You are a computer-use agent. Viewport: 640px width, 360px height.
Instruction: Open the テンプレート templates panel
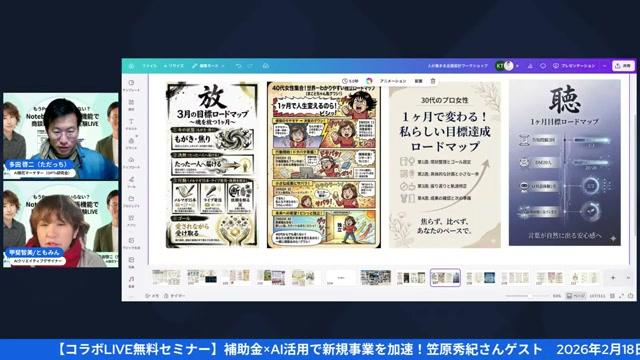coord(131,86)
